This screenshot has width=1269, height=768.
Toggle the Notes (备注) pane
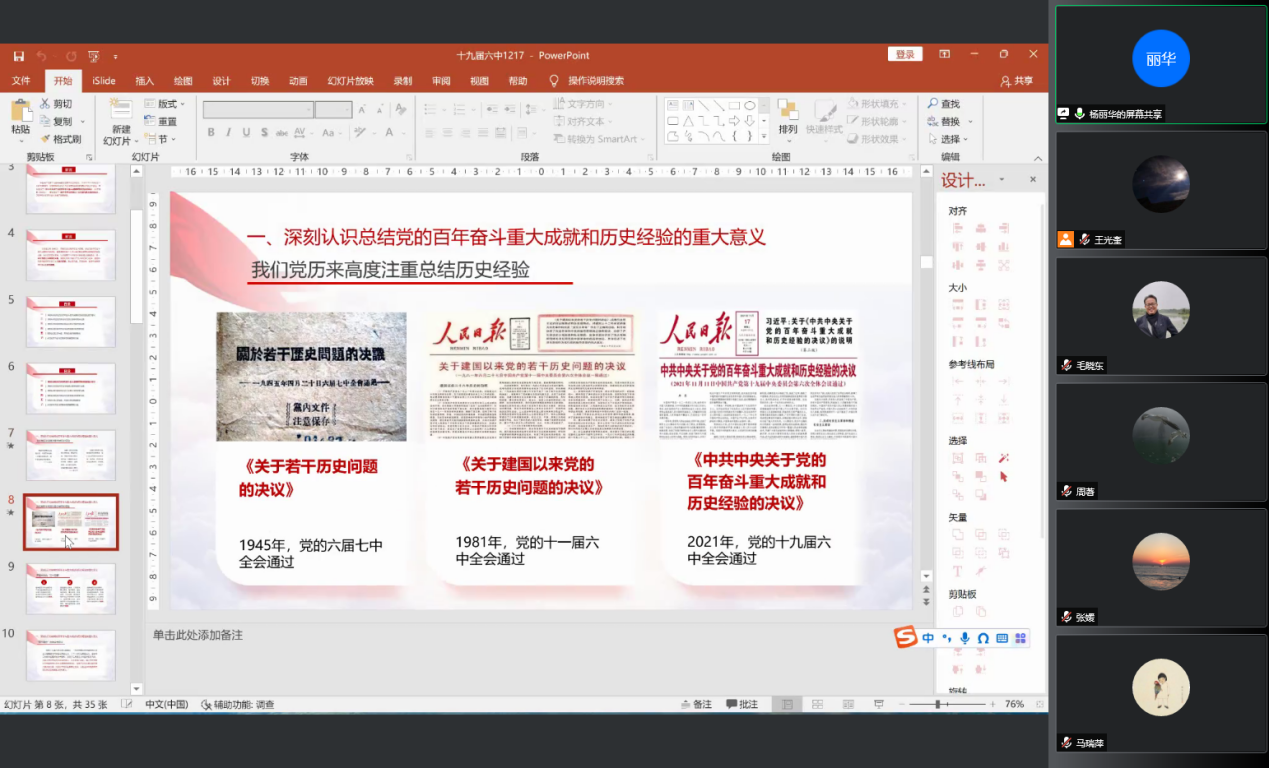pyautogui.click(x=696, y=704)
